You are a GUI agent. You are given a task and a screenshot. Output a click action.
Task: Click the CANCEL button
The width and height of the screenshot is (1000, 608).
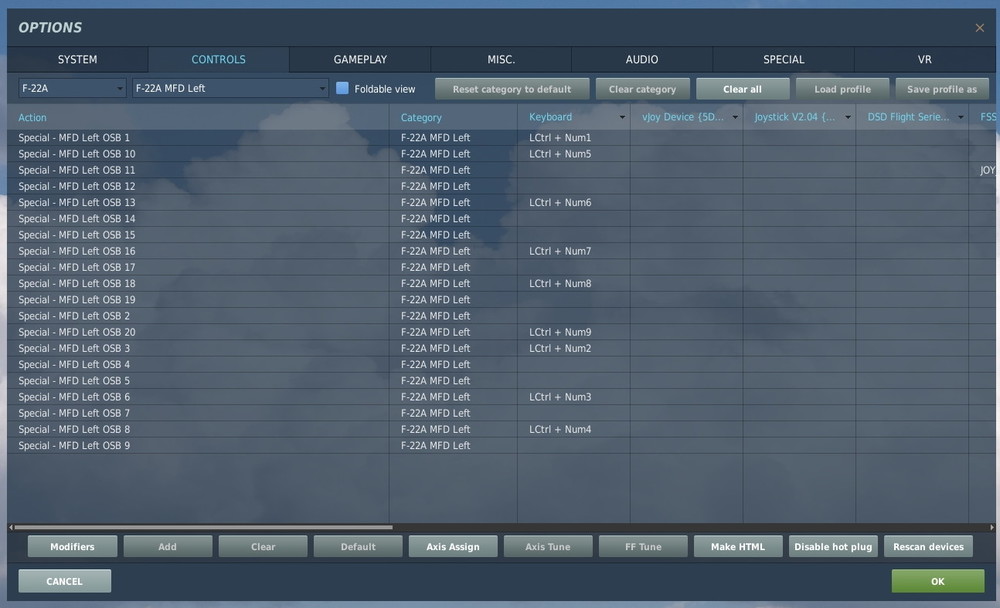(64, 581)
